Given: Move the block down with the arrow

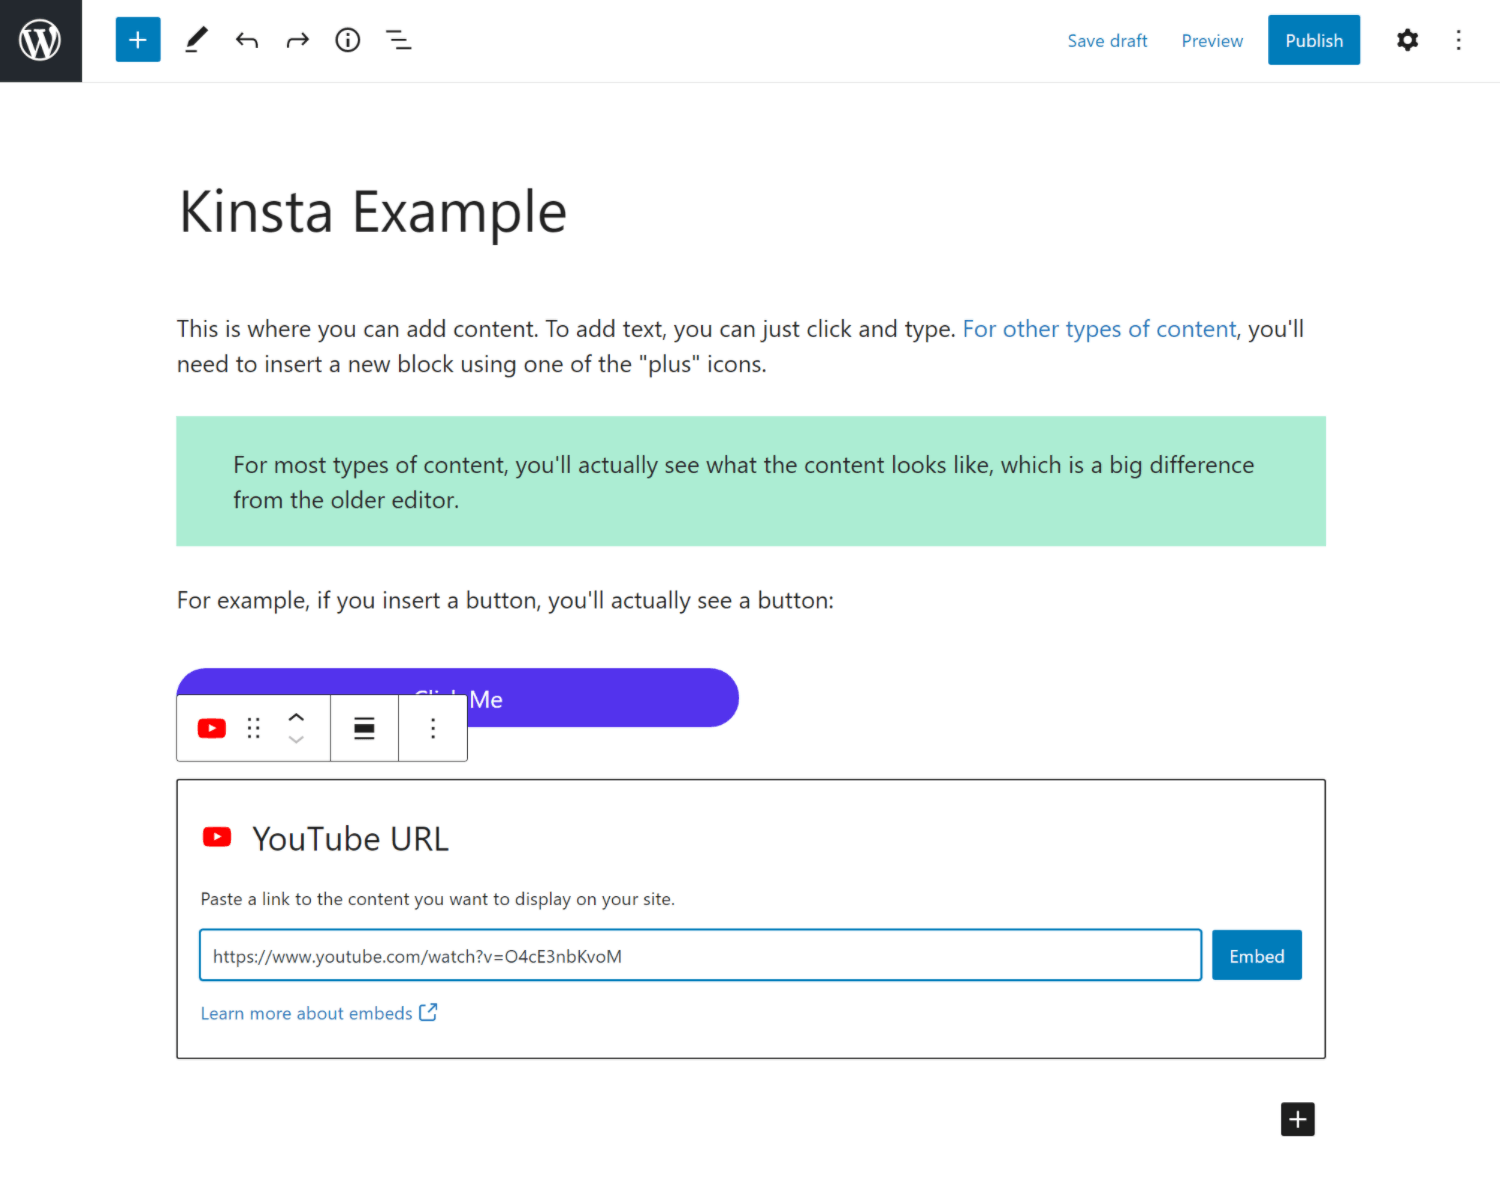Looking at the screenshot, I should (x=296, y=740).
